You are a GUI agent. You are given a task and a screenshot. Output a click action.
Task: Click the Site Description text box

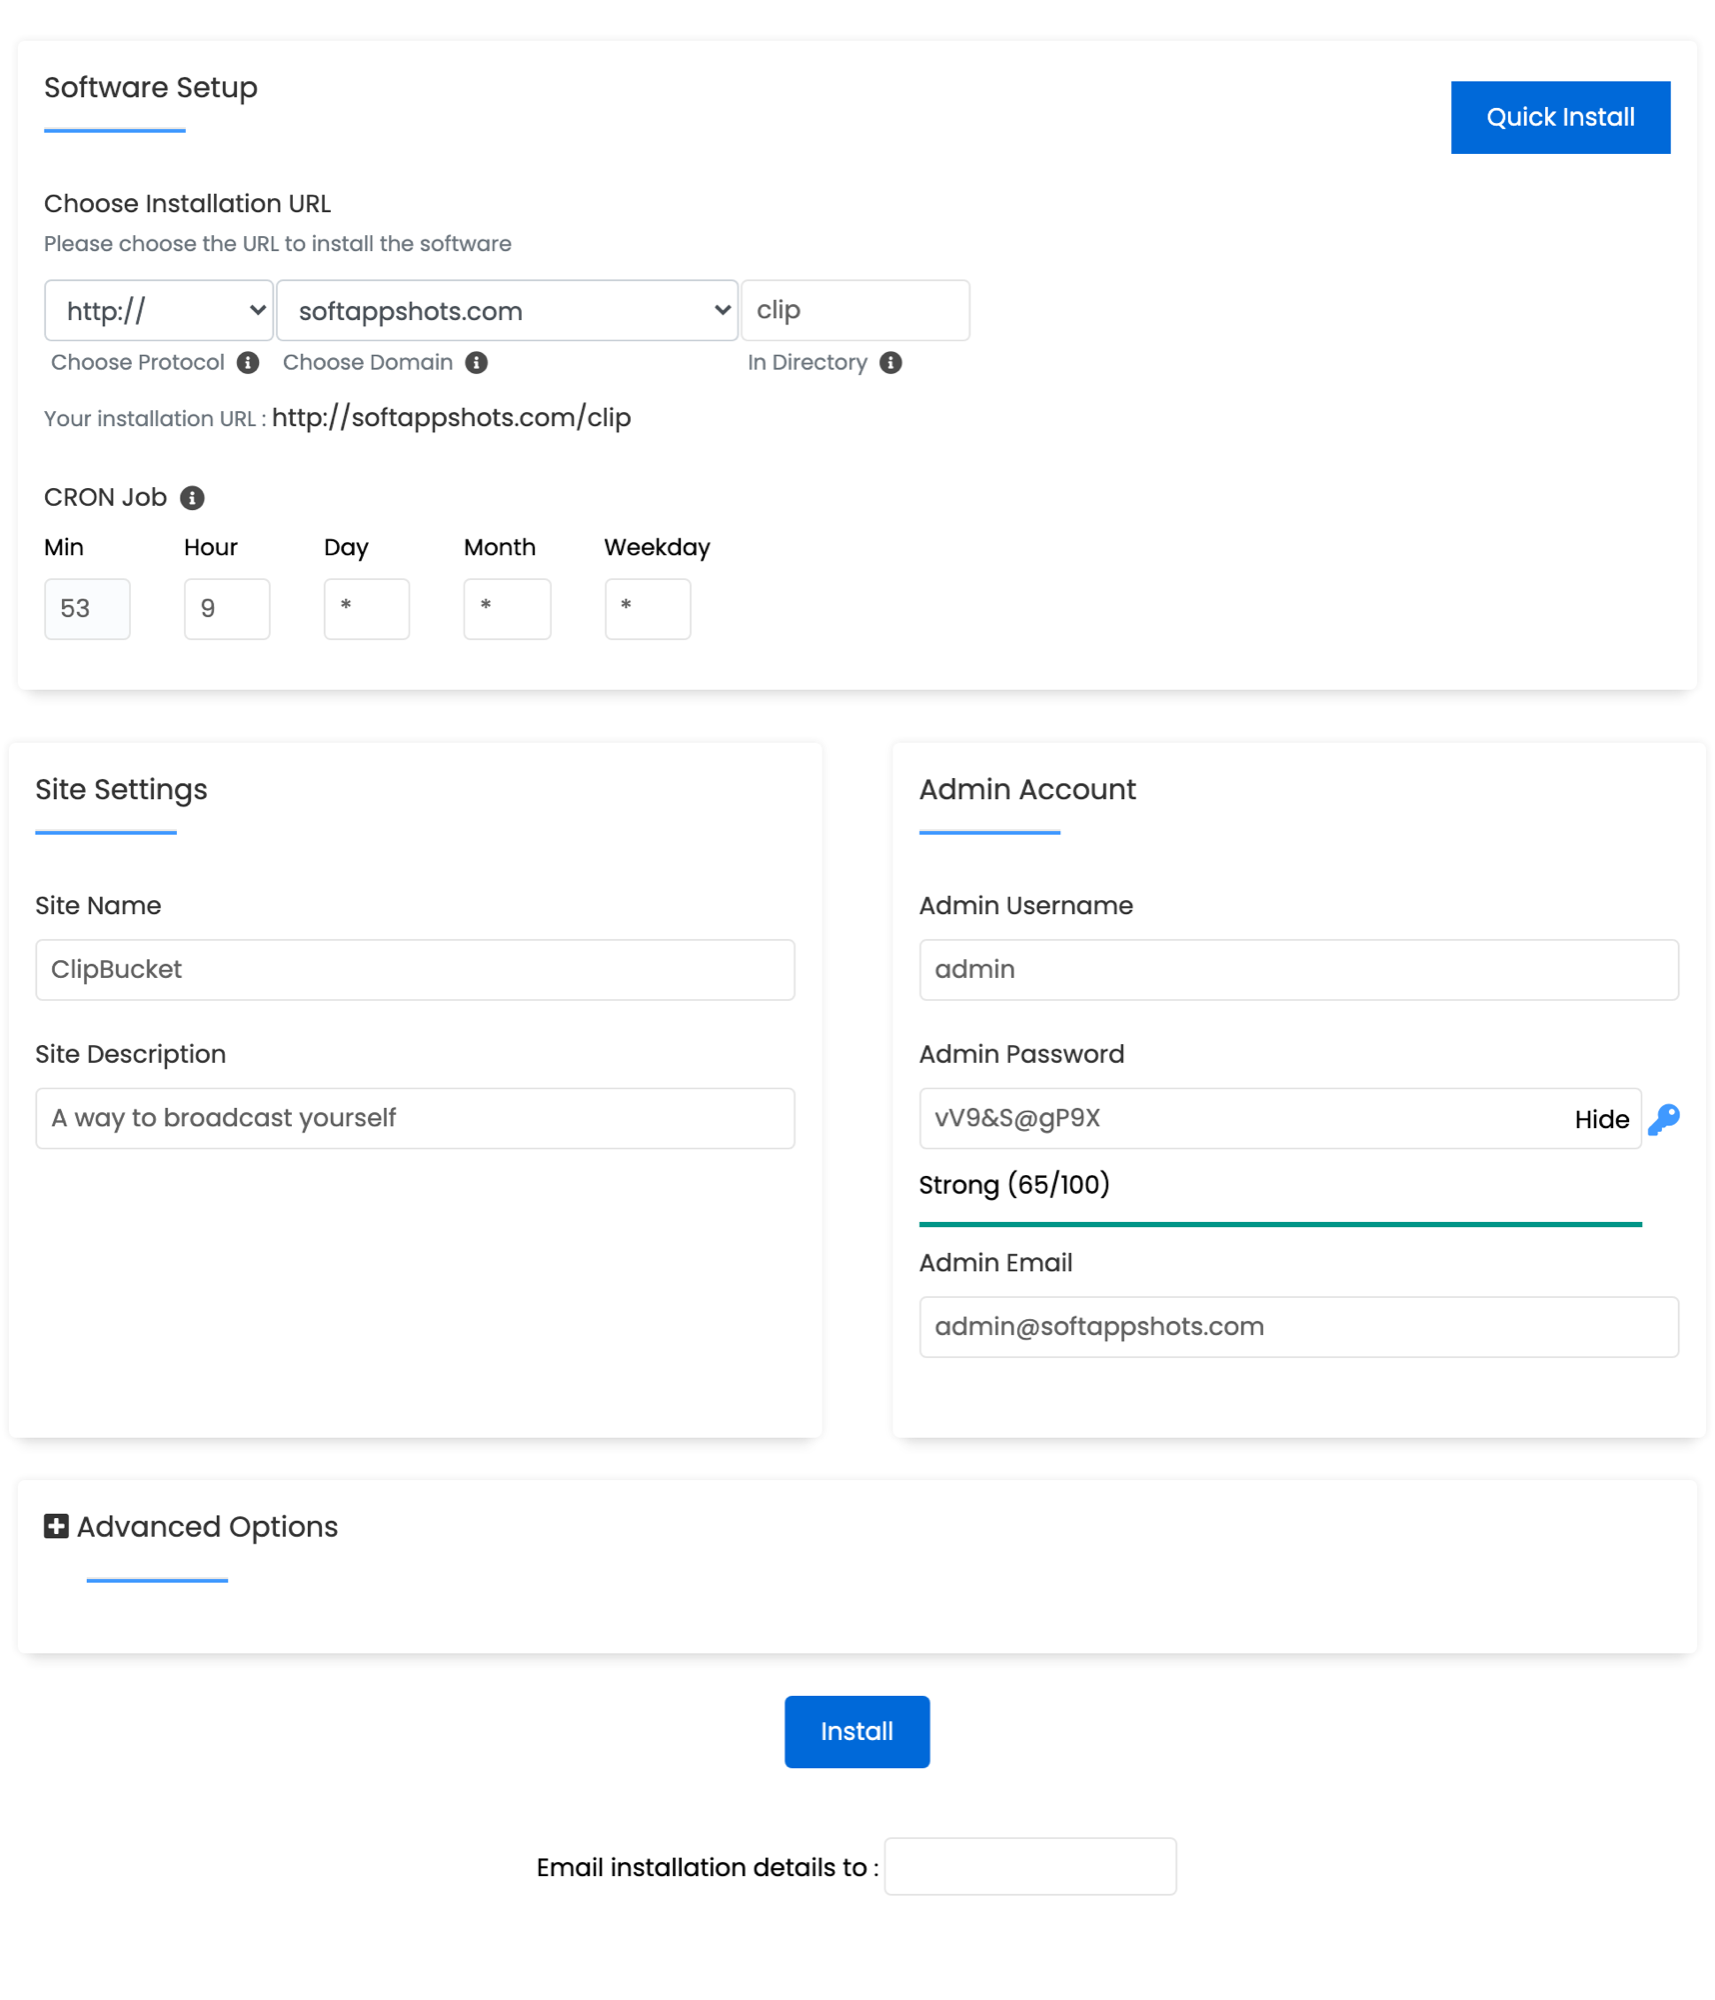(x=414, y=1118)
